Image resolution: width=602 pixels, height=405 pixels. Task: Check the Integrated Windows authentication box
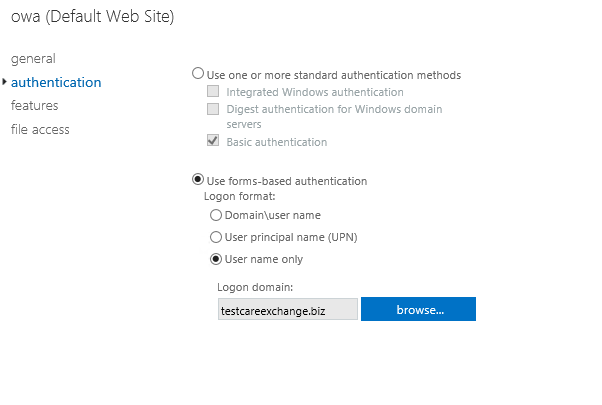pos(213,91)
